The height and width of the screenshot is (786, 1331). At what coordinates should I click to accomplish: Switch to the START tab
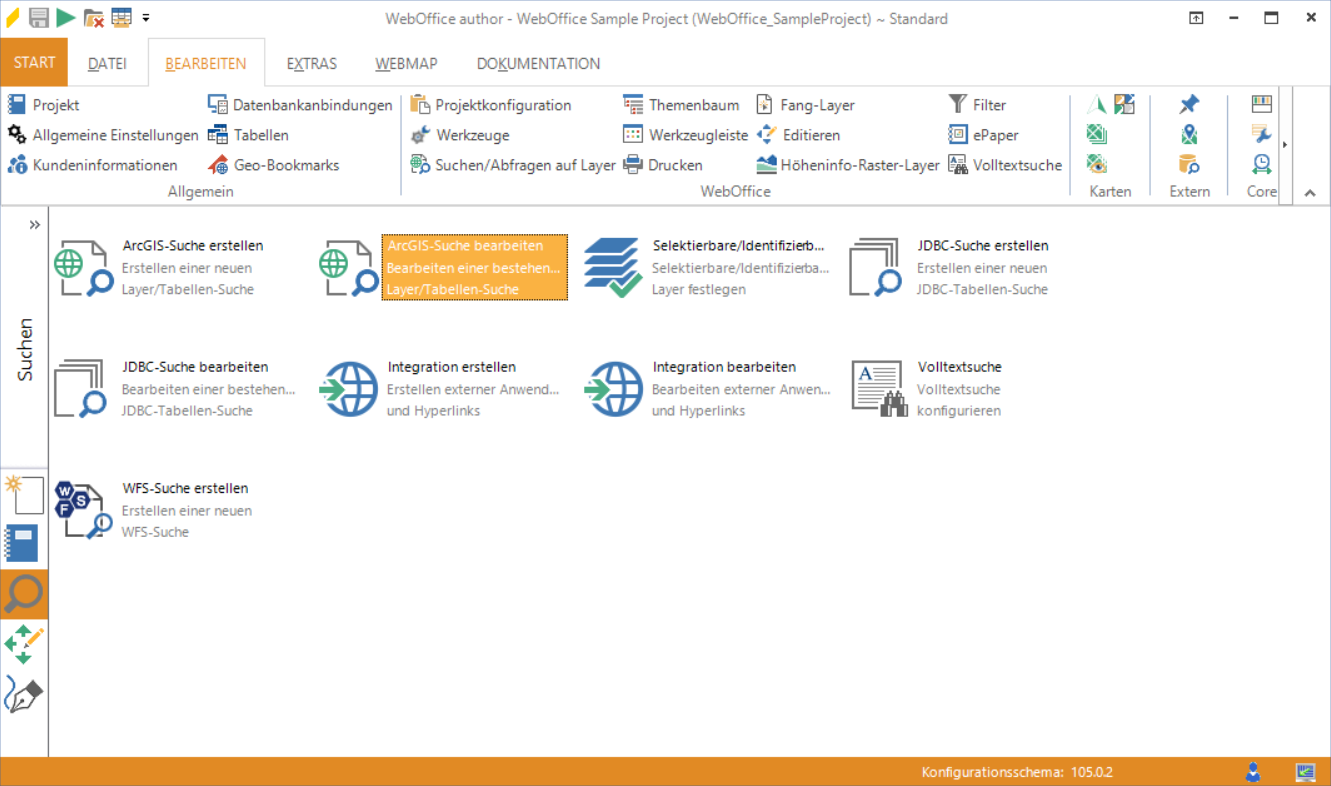click(x=34, y=62)
